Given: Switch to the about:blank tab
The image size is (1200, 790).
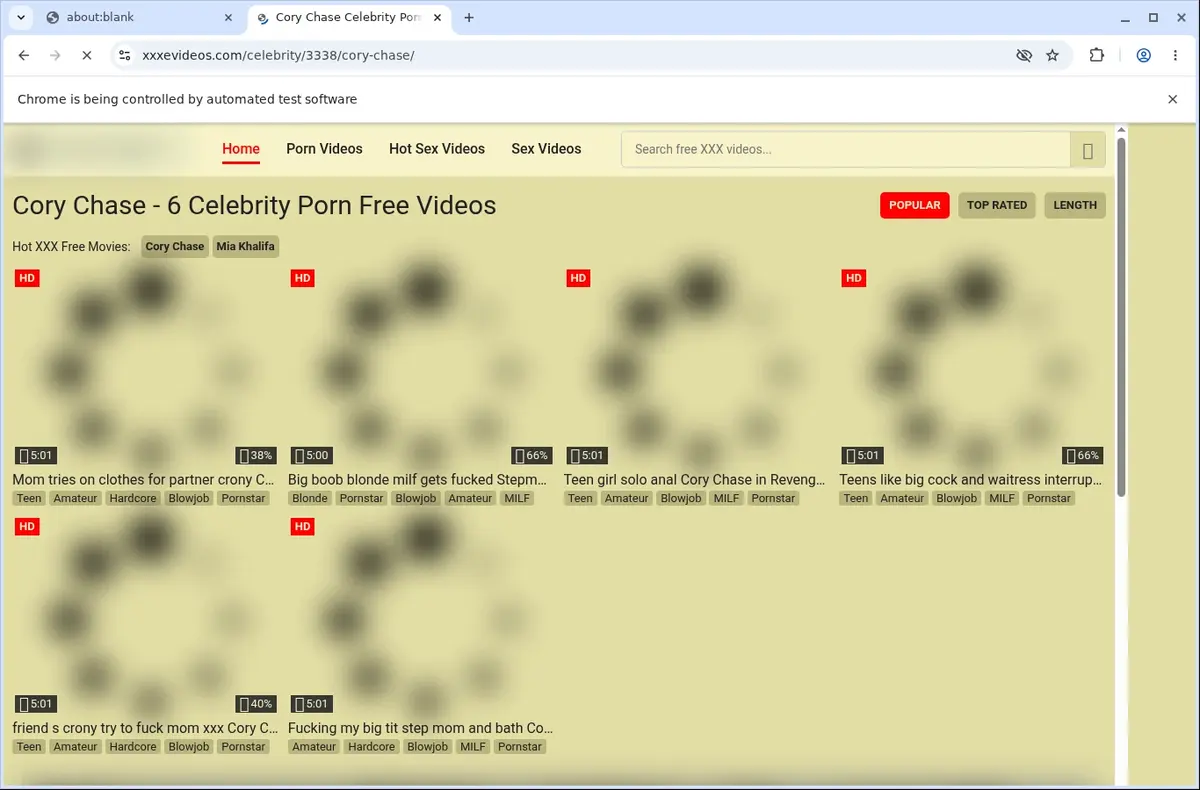Looking at the screenshot, I should [140, 17].
